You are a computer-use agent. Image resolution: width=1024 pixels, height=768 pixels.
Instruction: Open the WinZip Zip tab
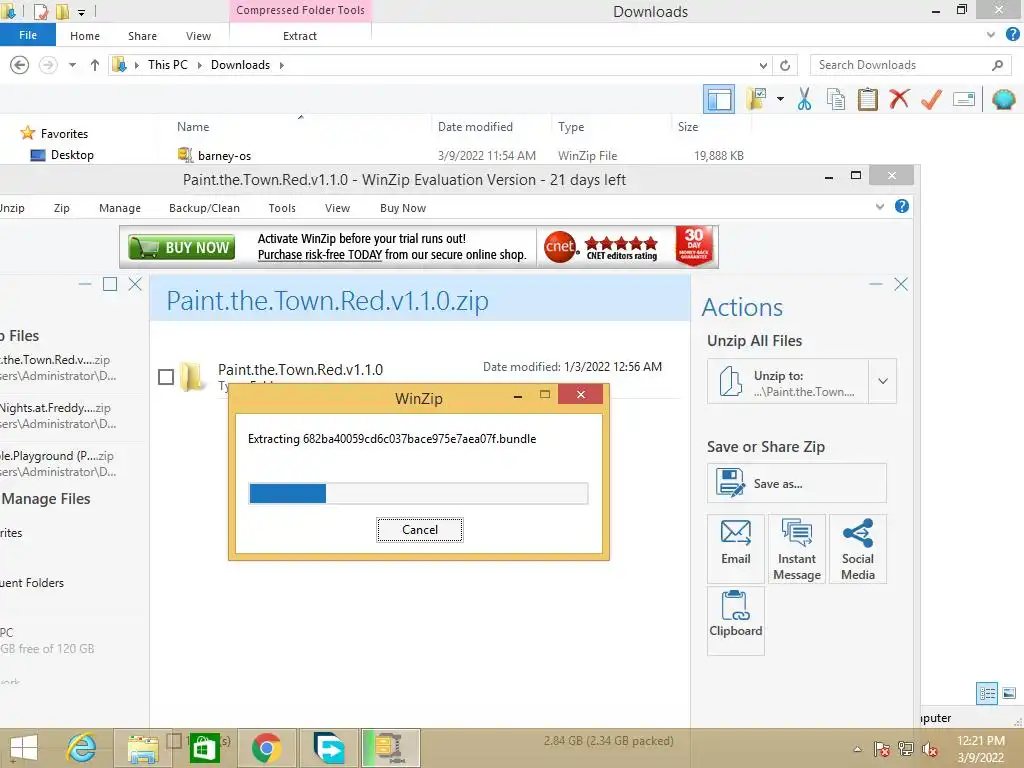click(61, 208)
